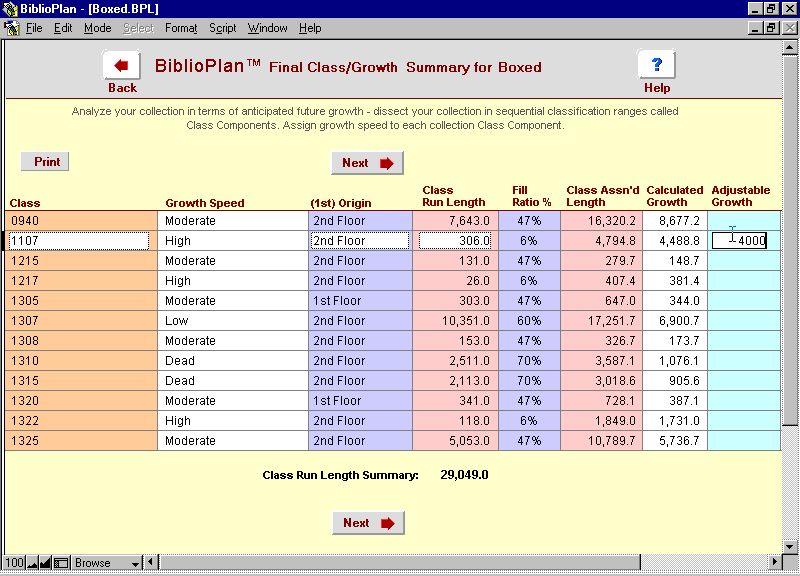
Task: Click the Class Run Length field showing 306.0
Action: [x=455, y=241]
